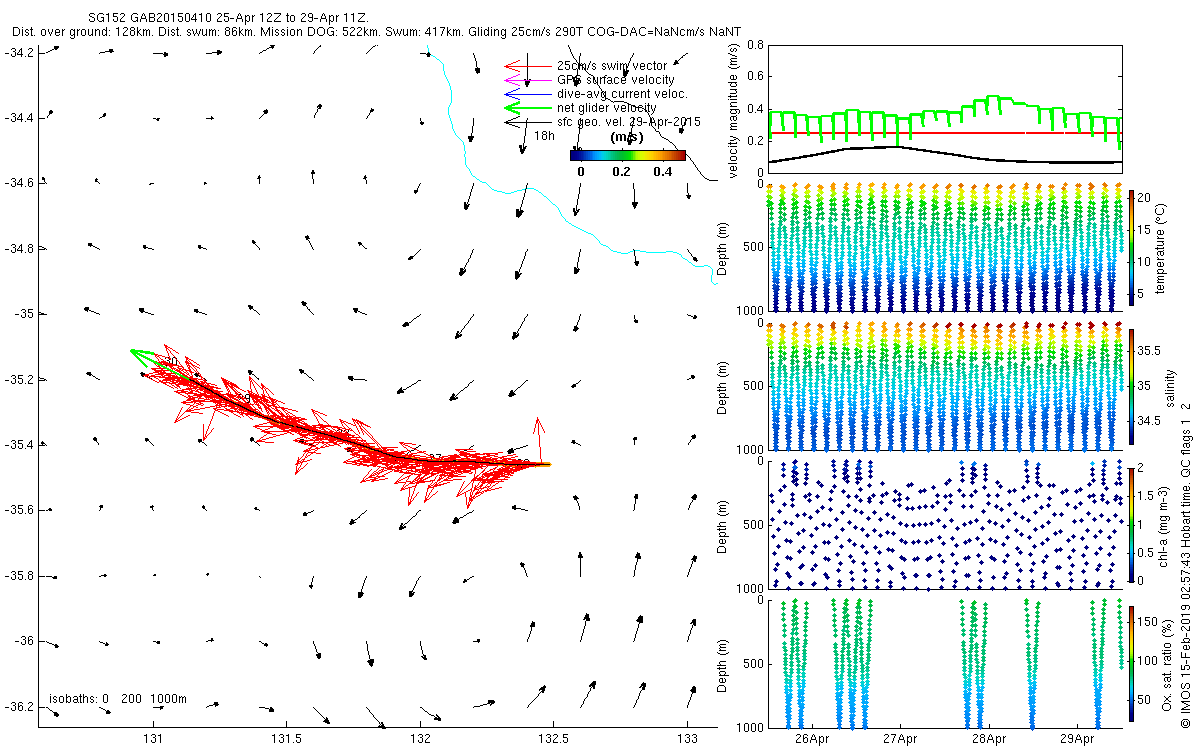Click temperature colorbar tick 20

click(x=1145, y=198)
